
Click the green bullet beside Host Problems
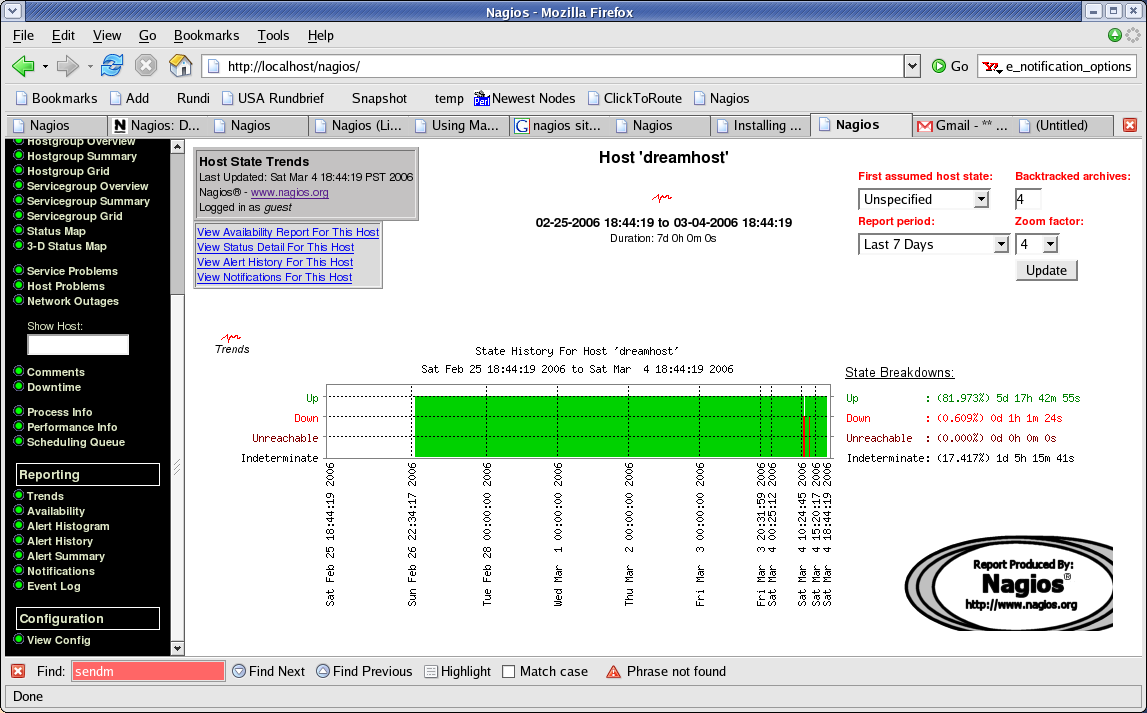(x=19, y=285)
